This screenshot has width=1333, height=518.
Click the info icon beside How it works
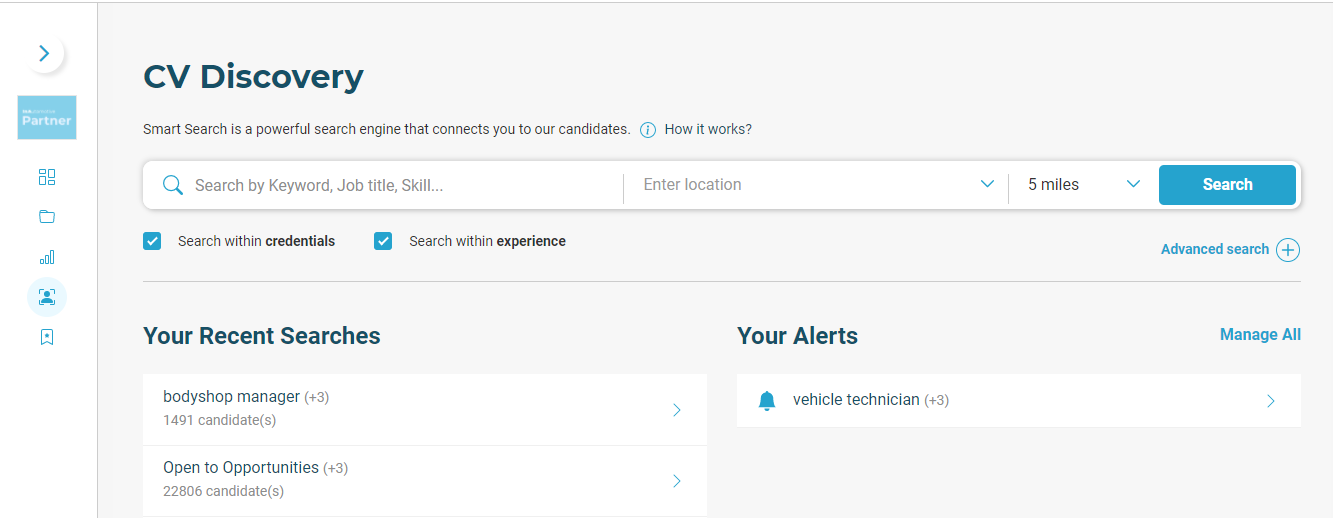pyautogui.click(x=648, y=130)
